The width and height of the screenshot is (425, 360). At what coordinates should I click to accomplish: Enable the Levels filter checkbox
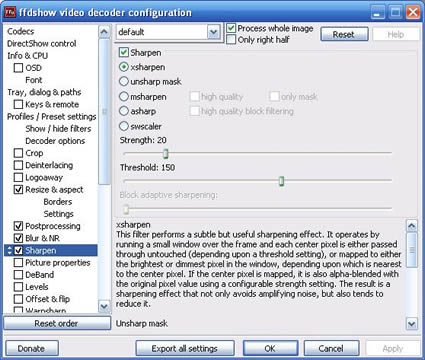(18, 287)
